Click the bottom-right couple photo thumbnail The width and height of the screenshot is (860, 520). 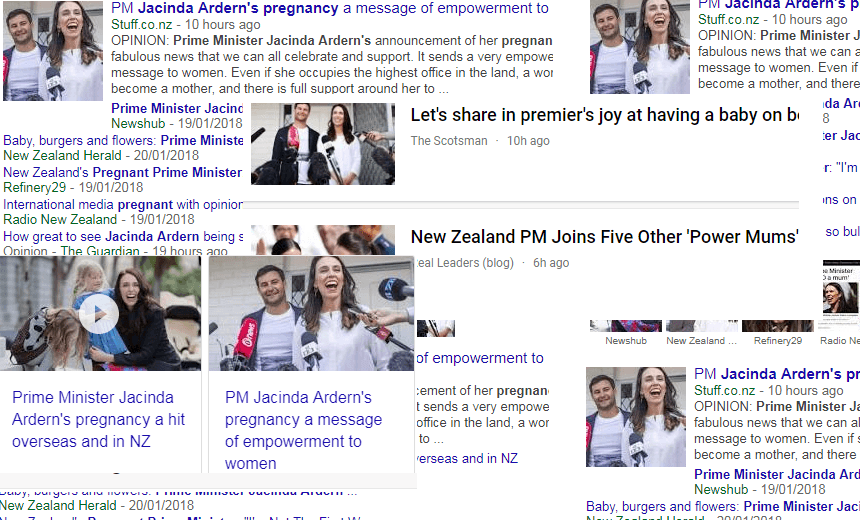click(x=636, y=417)
